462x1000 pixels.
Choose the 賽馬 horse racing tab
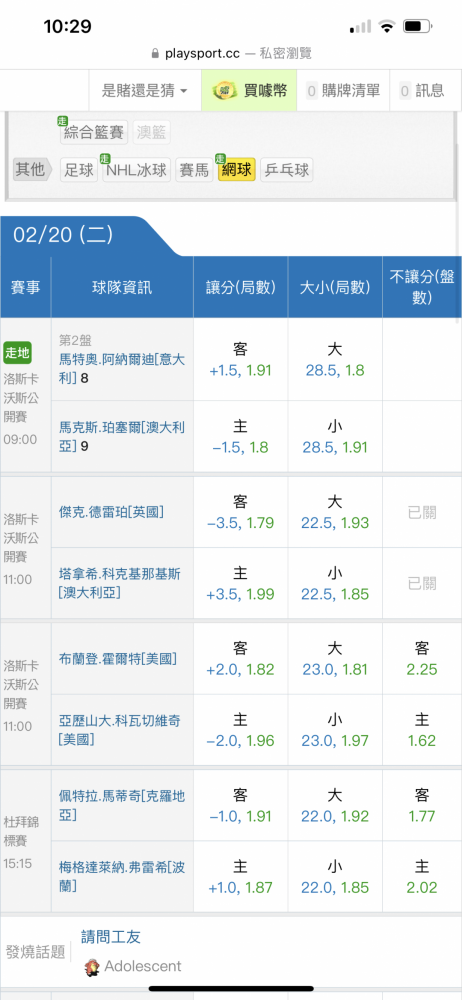pos(195,170)
